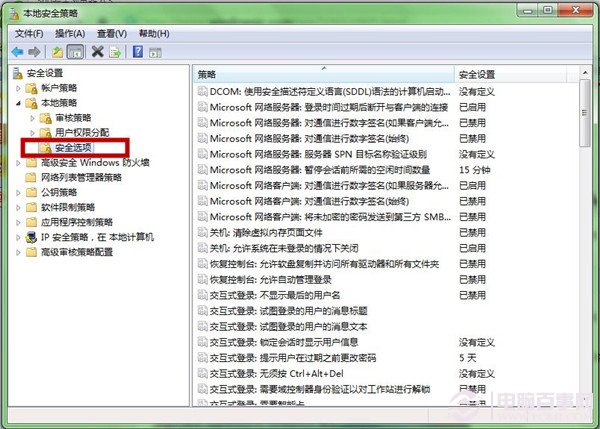Screen dimensions: 600x429
Task: Expand the 软件限制策略 tree node
Action: click(x=18, y=208)
